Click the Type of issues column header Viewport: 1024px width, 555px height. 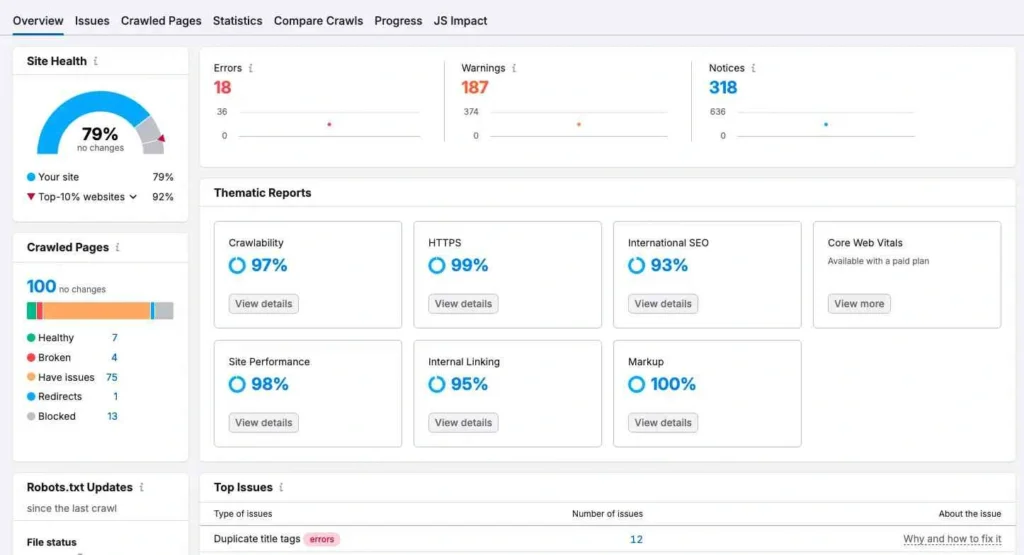(243, 514)
